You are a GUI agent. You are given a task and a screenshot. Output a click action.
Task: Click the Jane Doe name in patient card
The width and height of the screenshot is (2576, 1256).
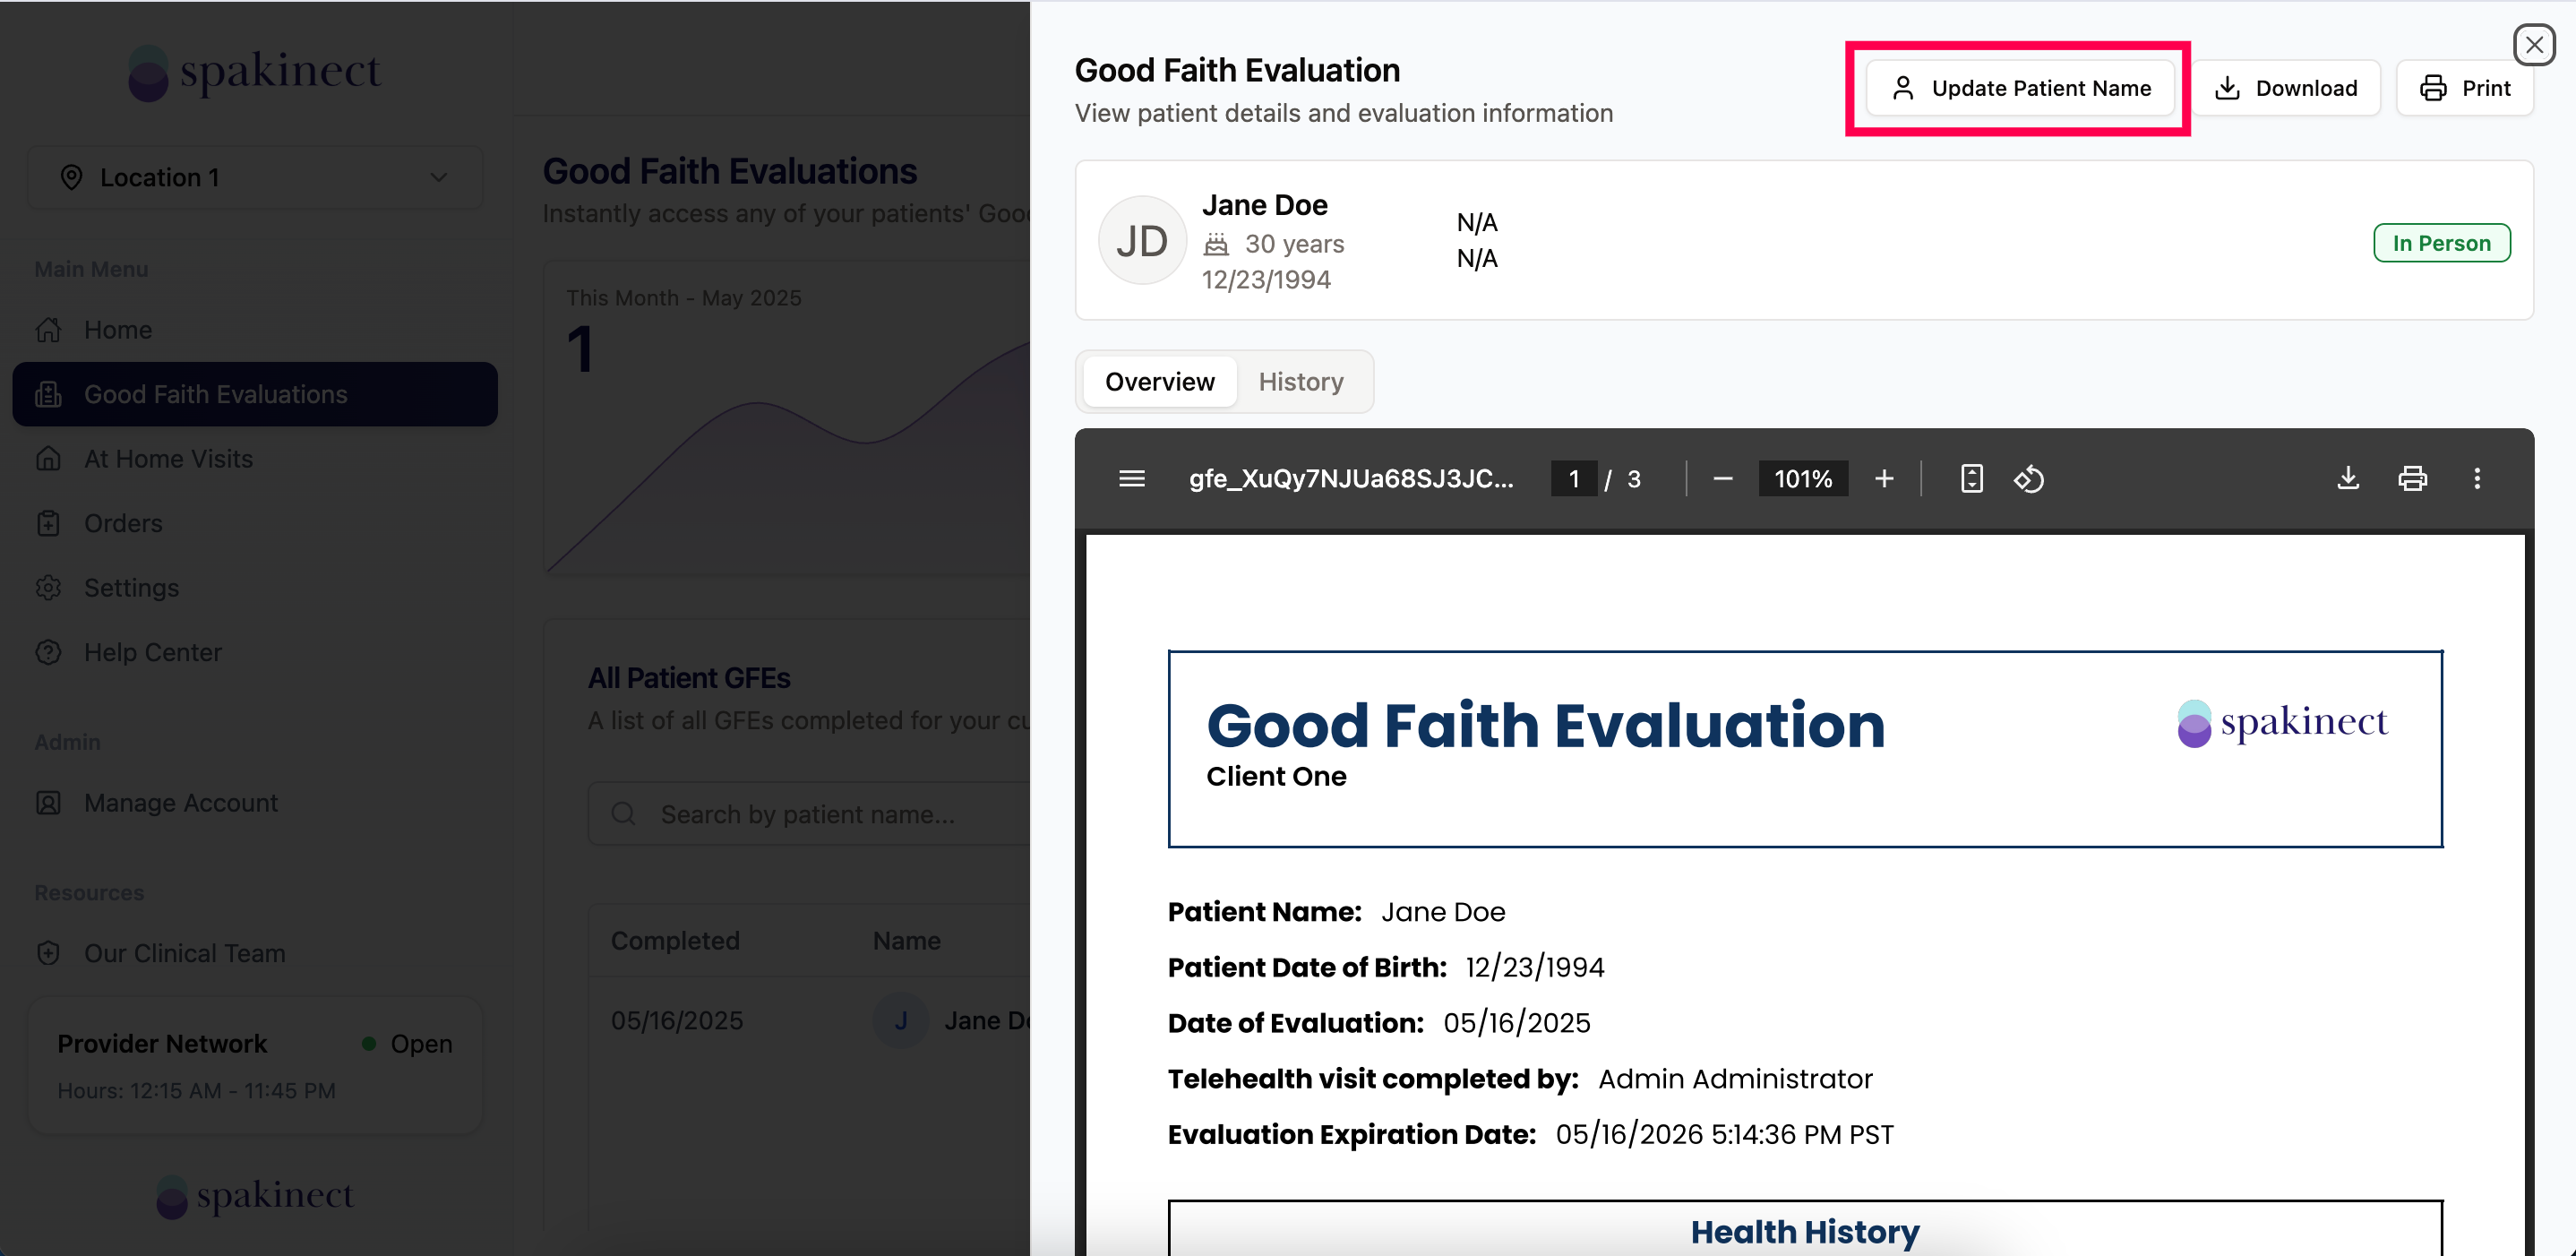1265,204
